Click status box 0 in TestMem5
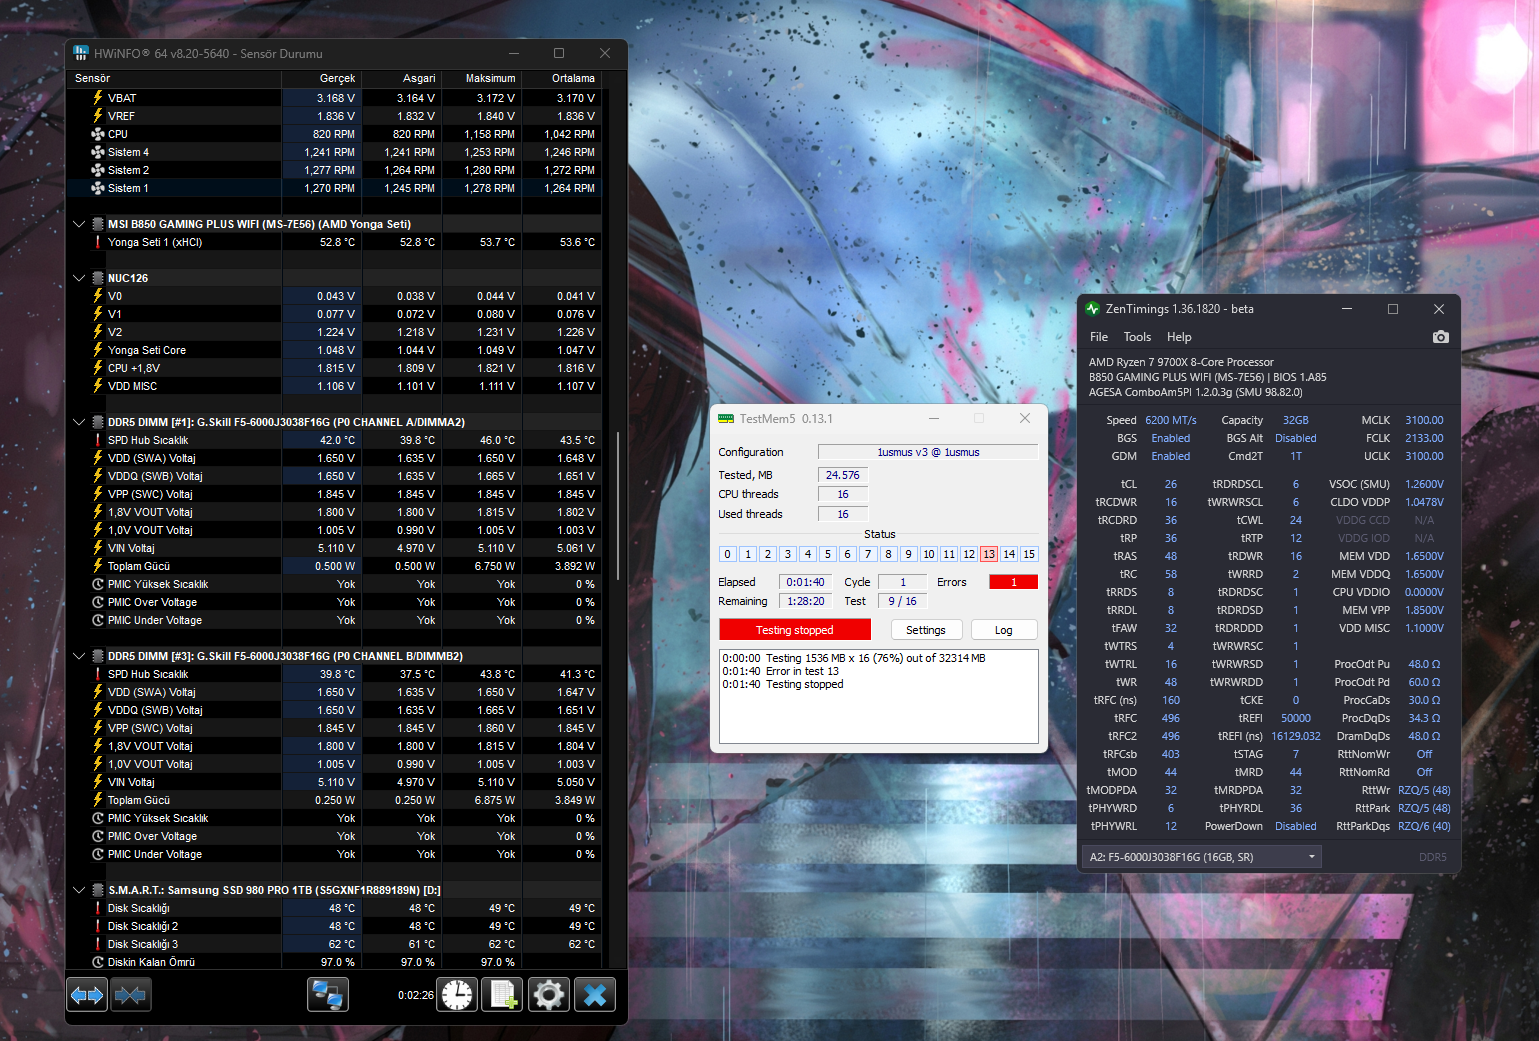This screenshot has width=1539, height=1041. click(x=728, y=554)
